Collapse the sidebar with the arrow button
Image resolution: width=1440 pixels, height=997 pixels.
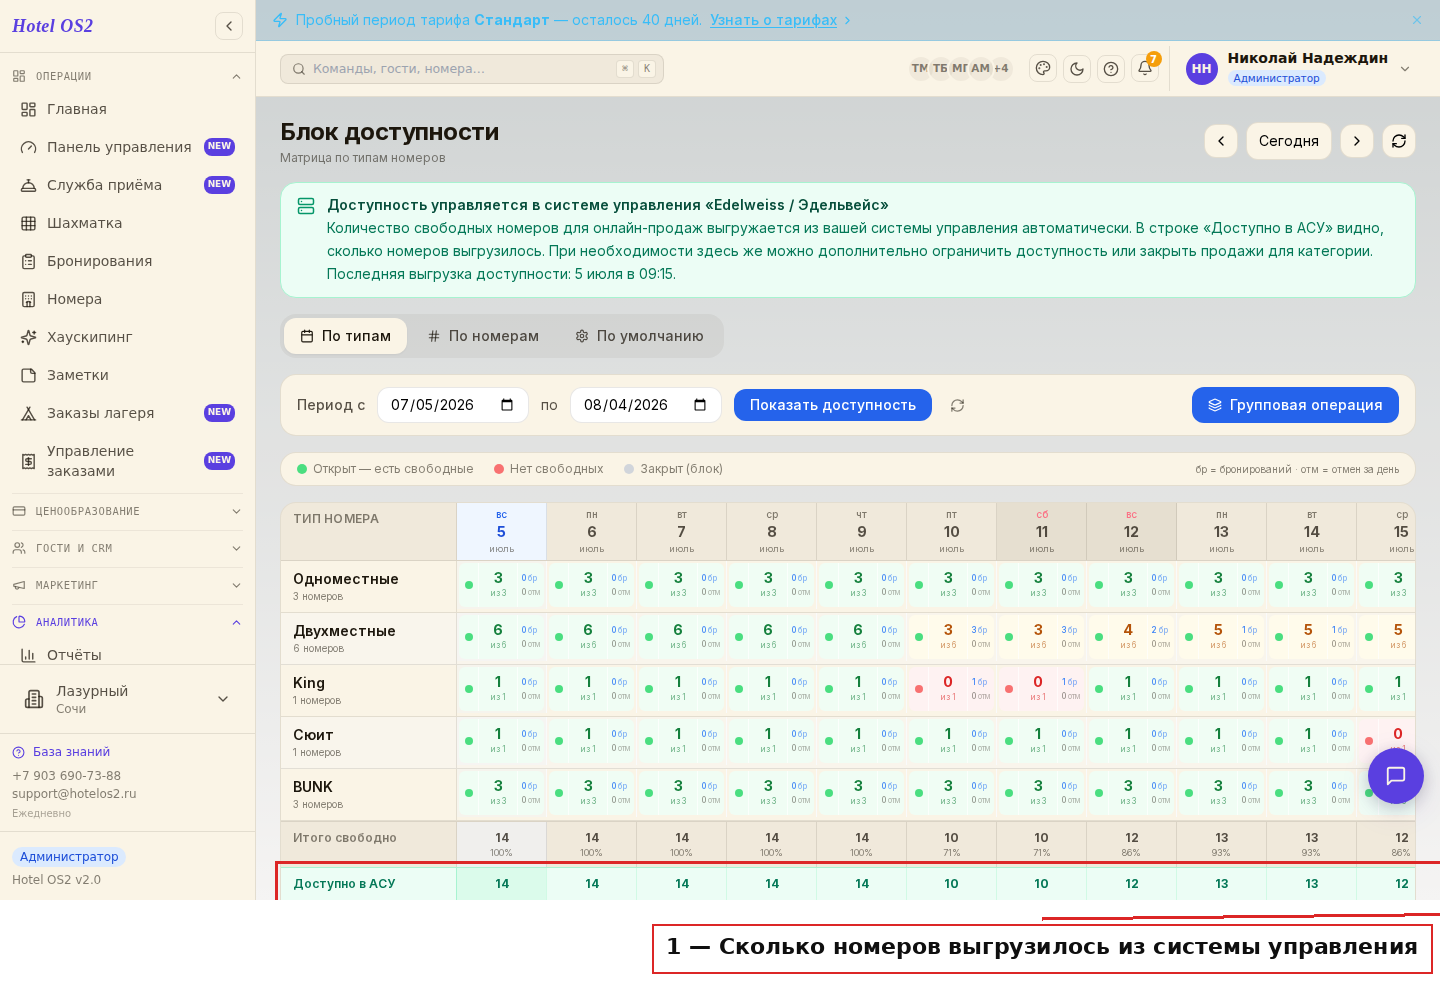point(229,26)
